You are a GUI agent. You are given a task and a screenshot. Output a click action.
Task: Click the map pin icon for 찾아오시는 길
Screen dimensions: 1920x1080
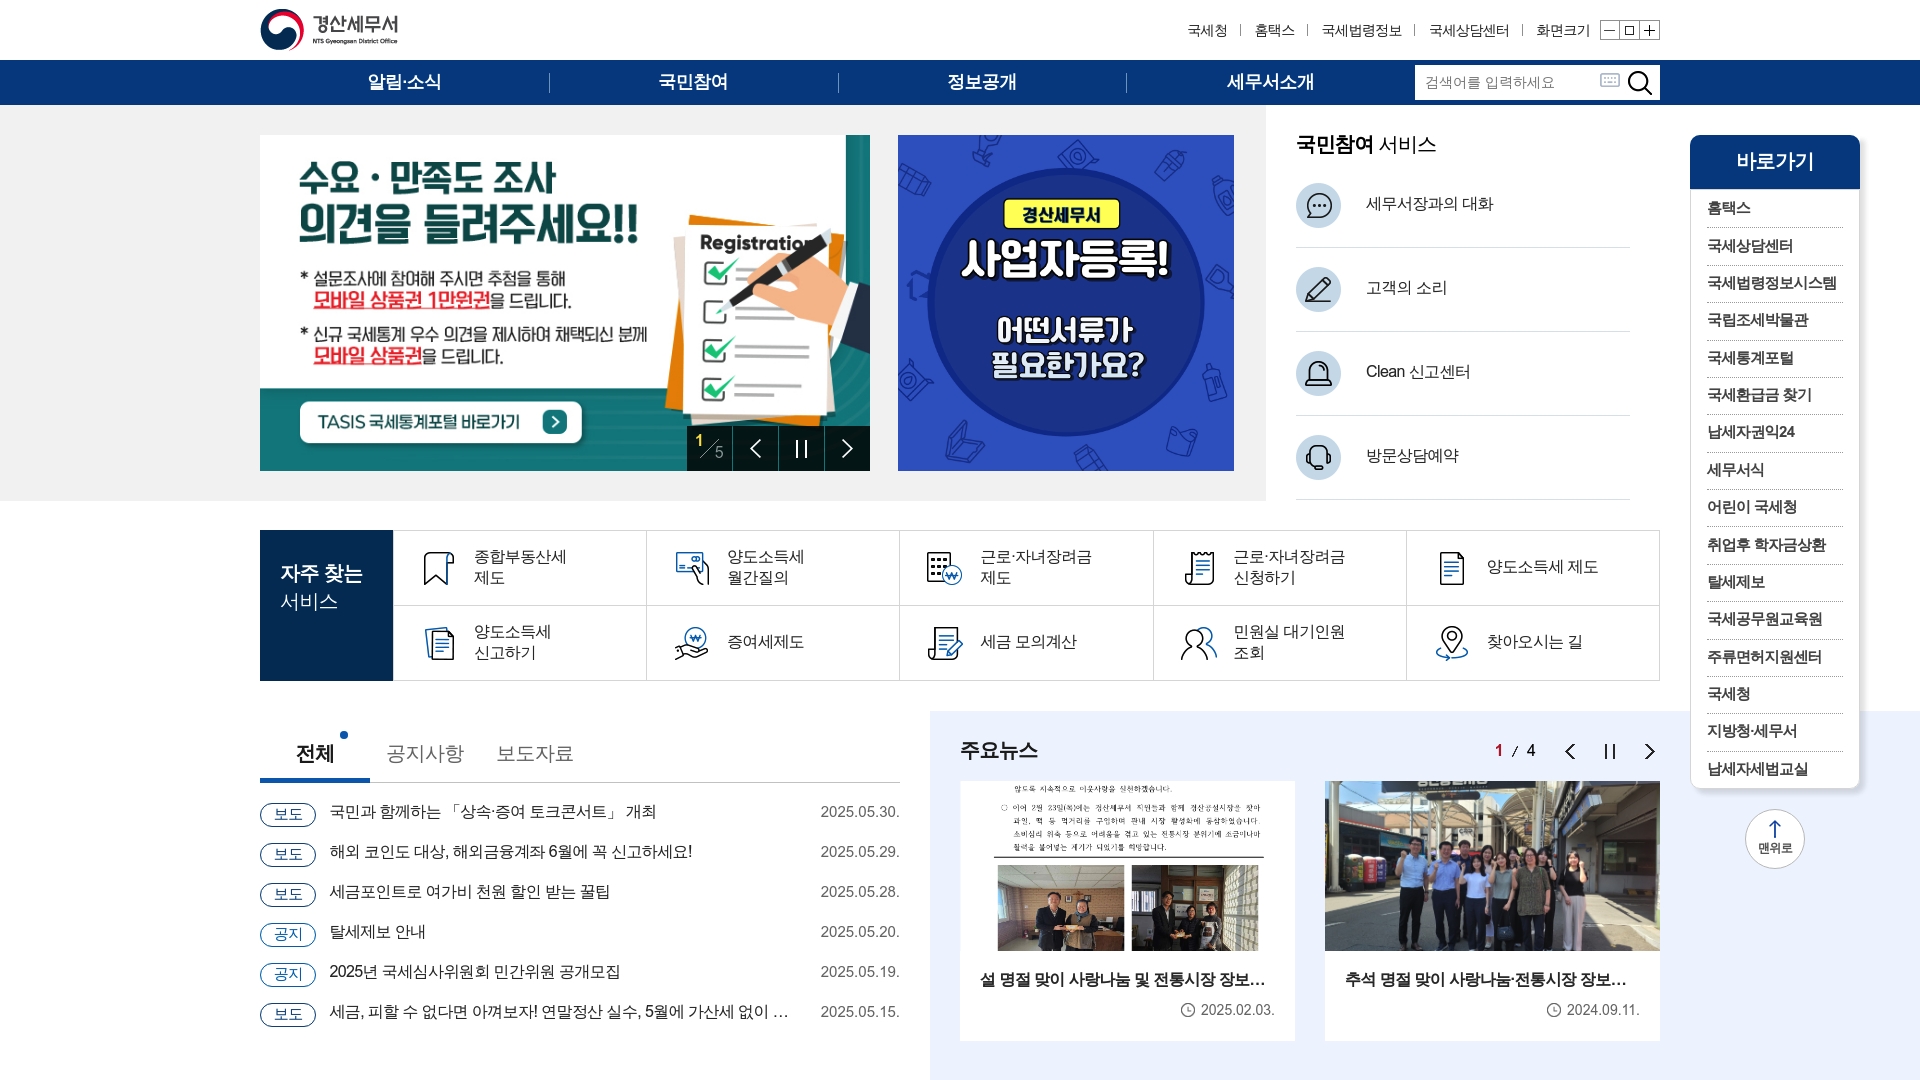click(x=1451, y=643)
